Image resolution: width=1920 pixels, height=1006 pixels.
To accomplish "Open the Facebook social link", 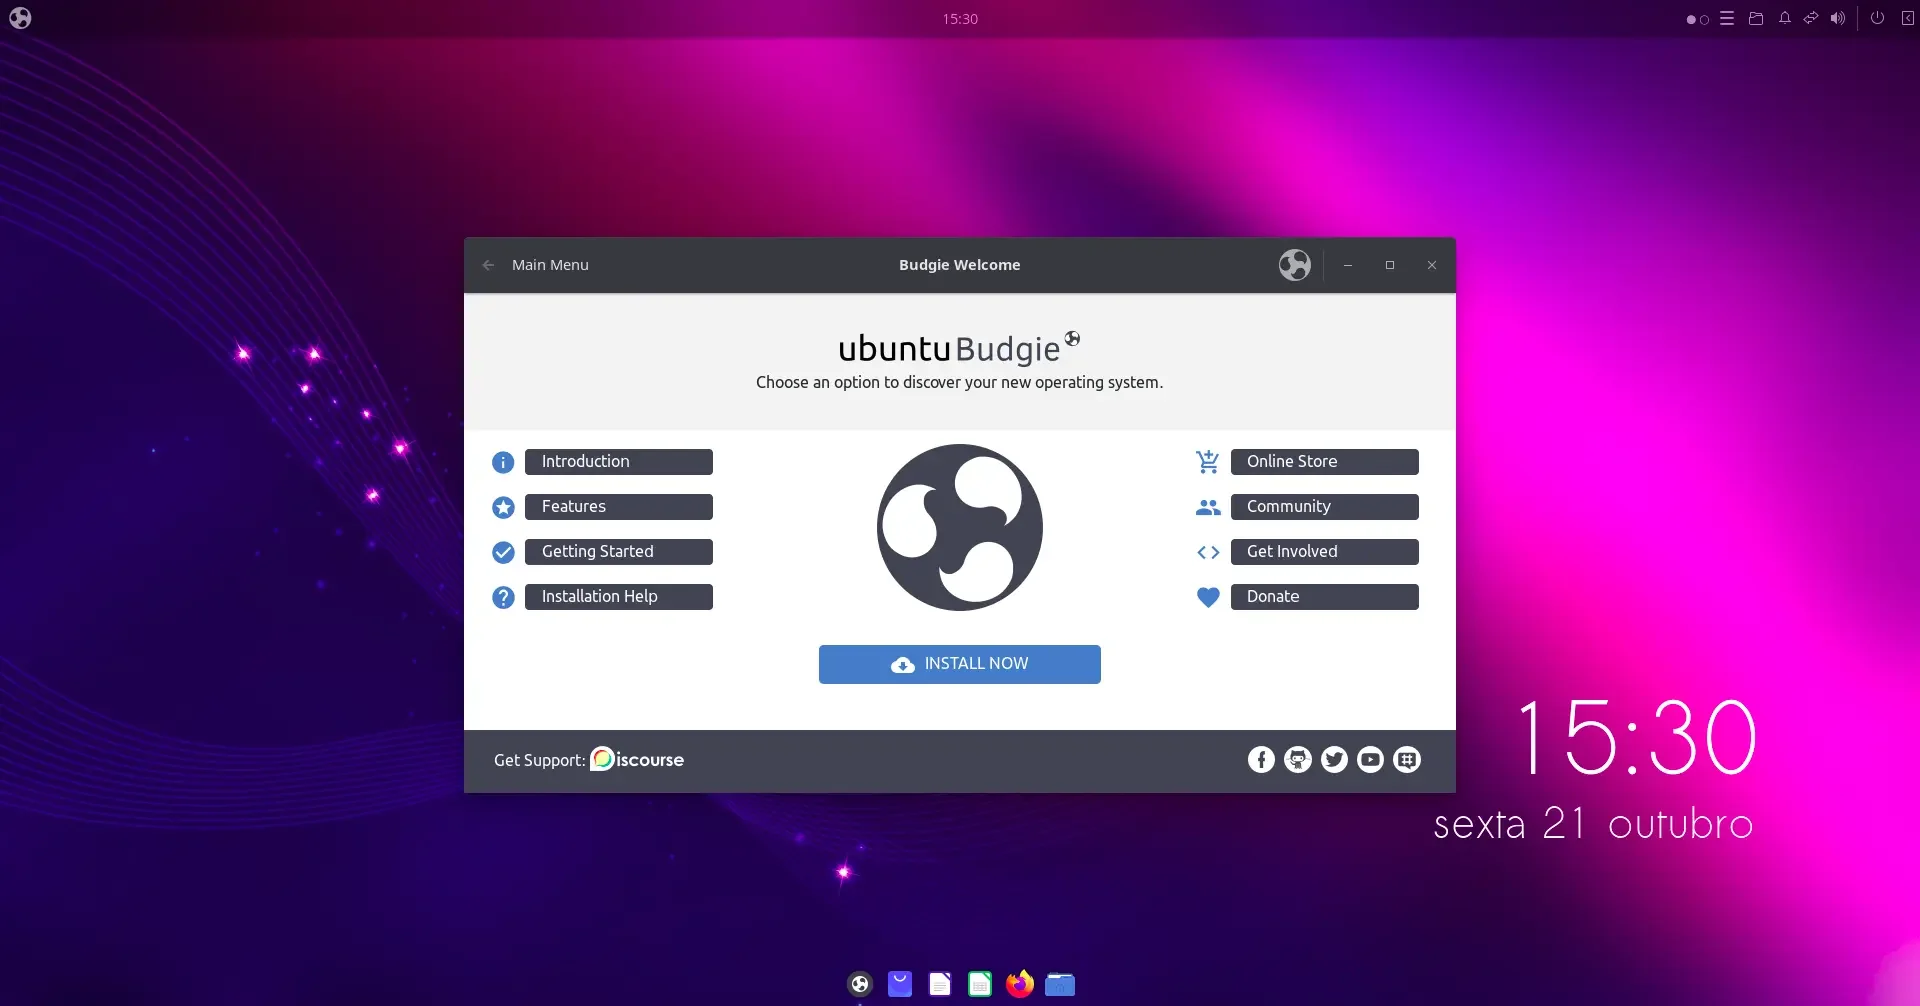I will click(x=1261, y=760).
